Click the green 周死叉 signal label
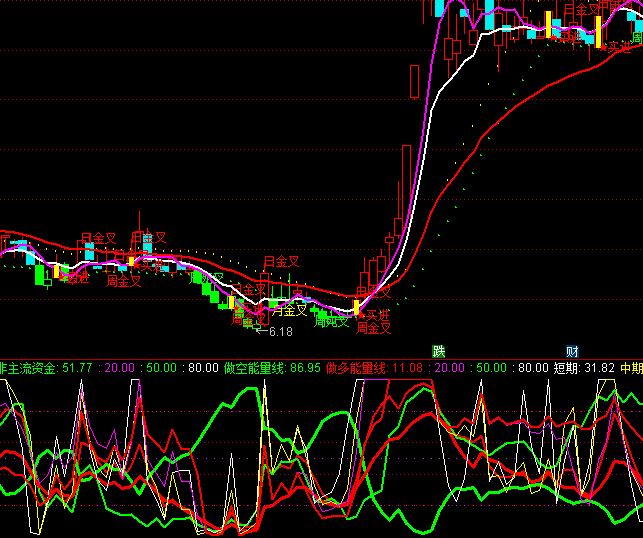Viewport: 643px width, 538px height. 331,321
